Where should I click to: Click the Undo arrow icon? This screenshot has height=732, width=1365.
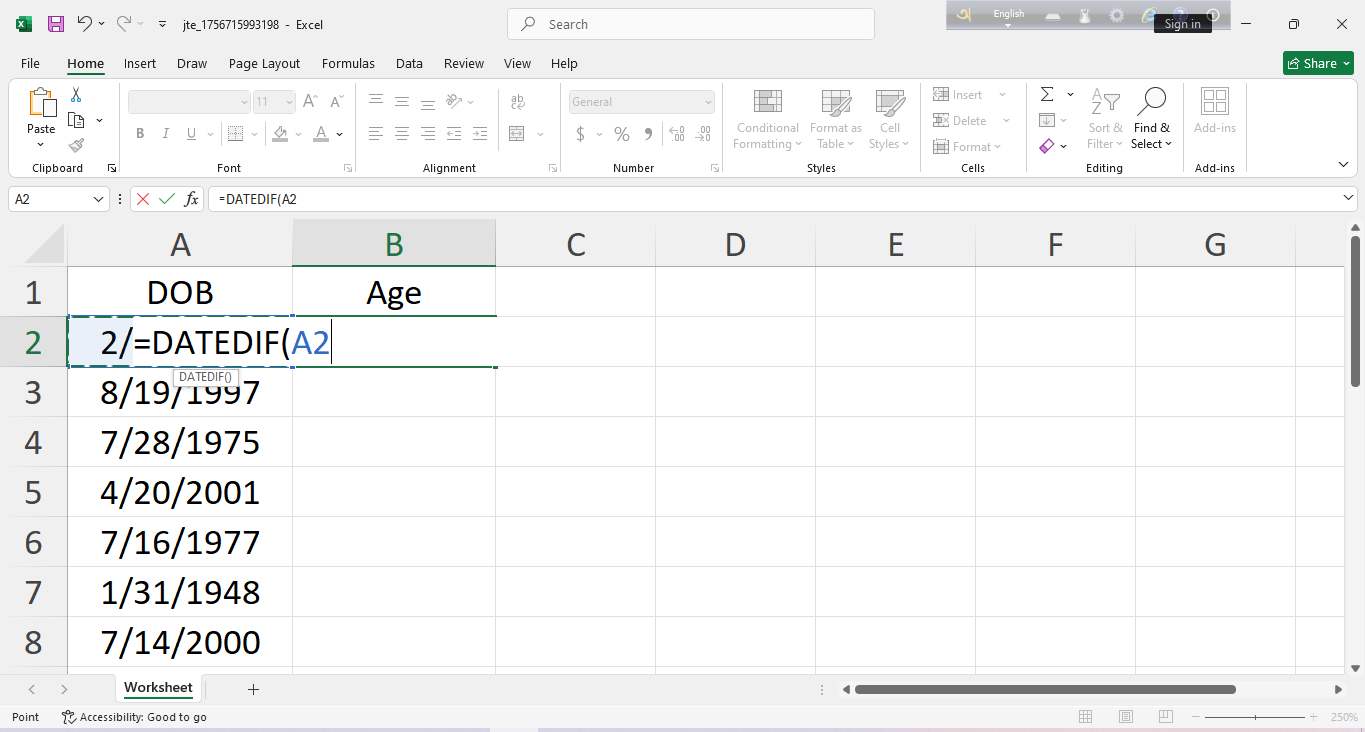[x=85, y=23]
